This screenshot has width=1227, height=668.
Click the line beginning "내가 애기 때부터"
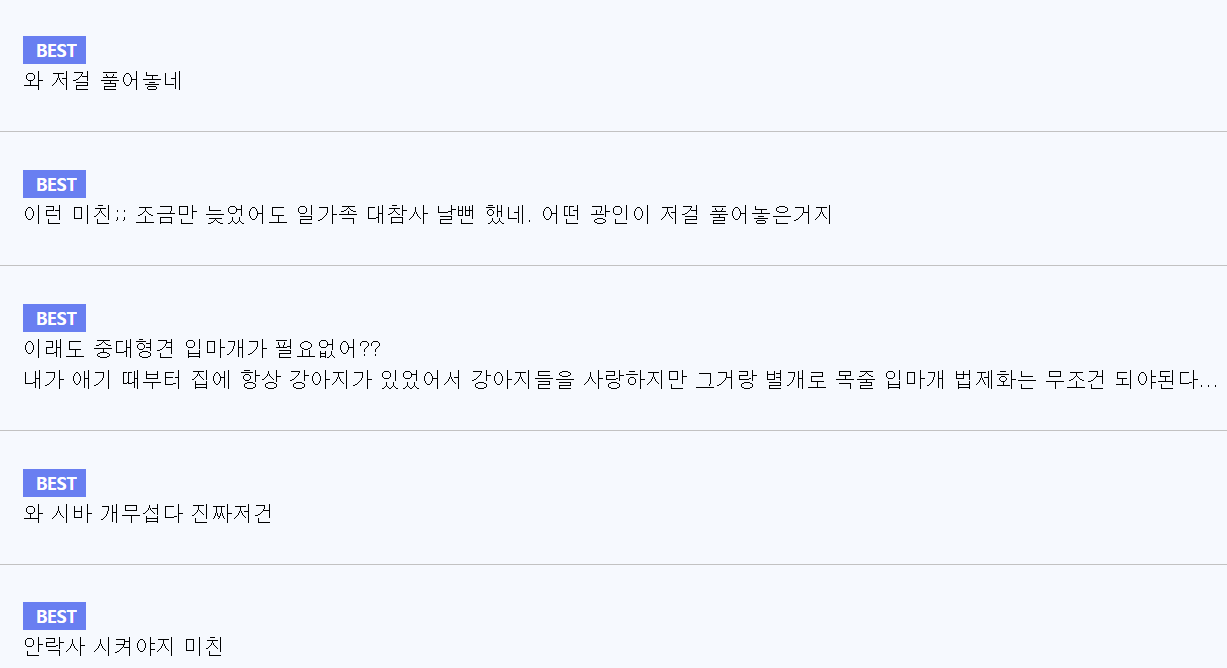point(600,381)
